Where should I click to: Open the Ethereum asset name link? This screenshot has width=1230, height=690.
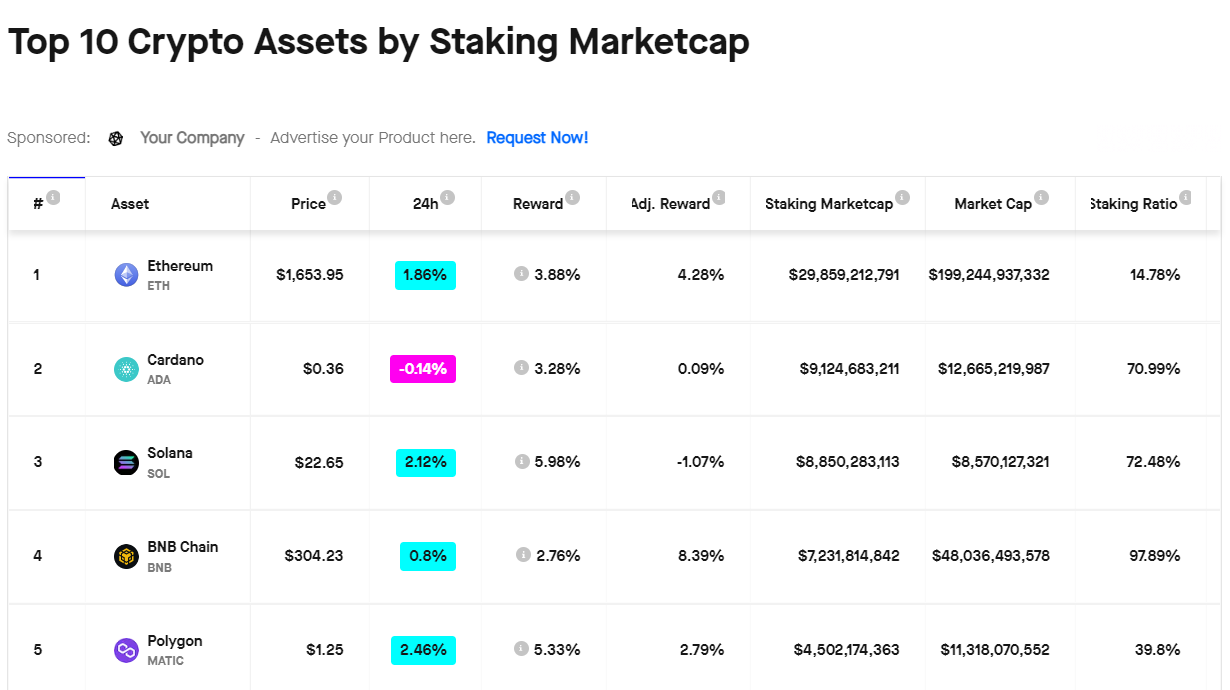click(x=180, y=266)
